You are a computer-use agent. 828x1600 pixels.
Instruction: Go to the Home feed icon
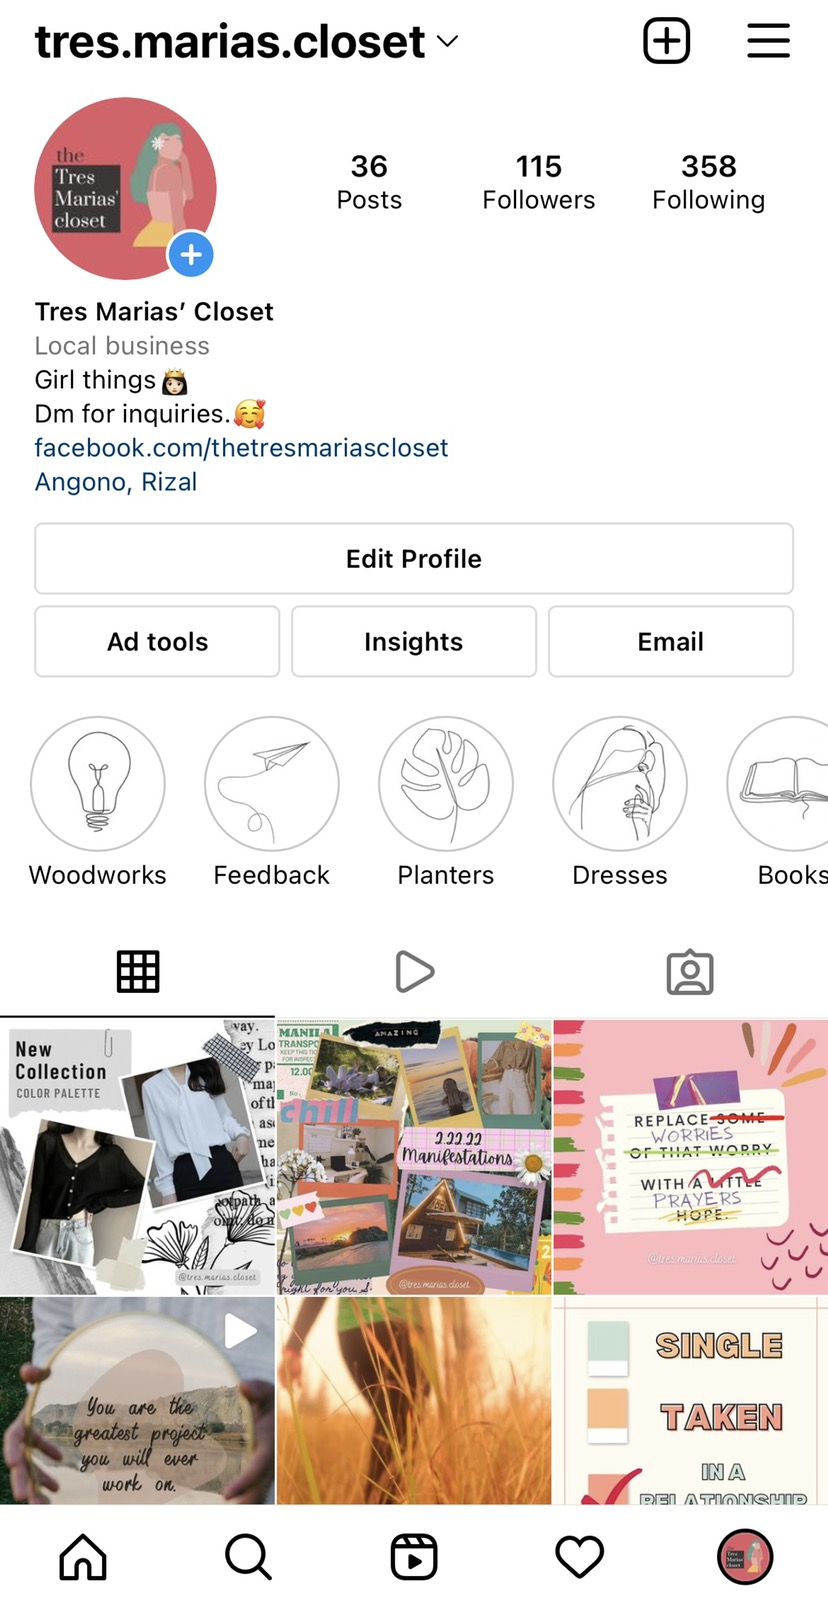[x=83, y=1557]
